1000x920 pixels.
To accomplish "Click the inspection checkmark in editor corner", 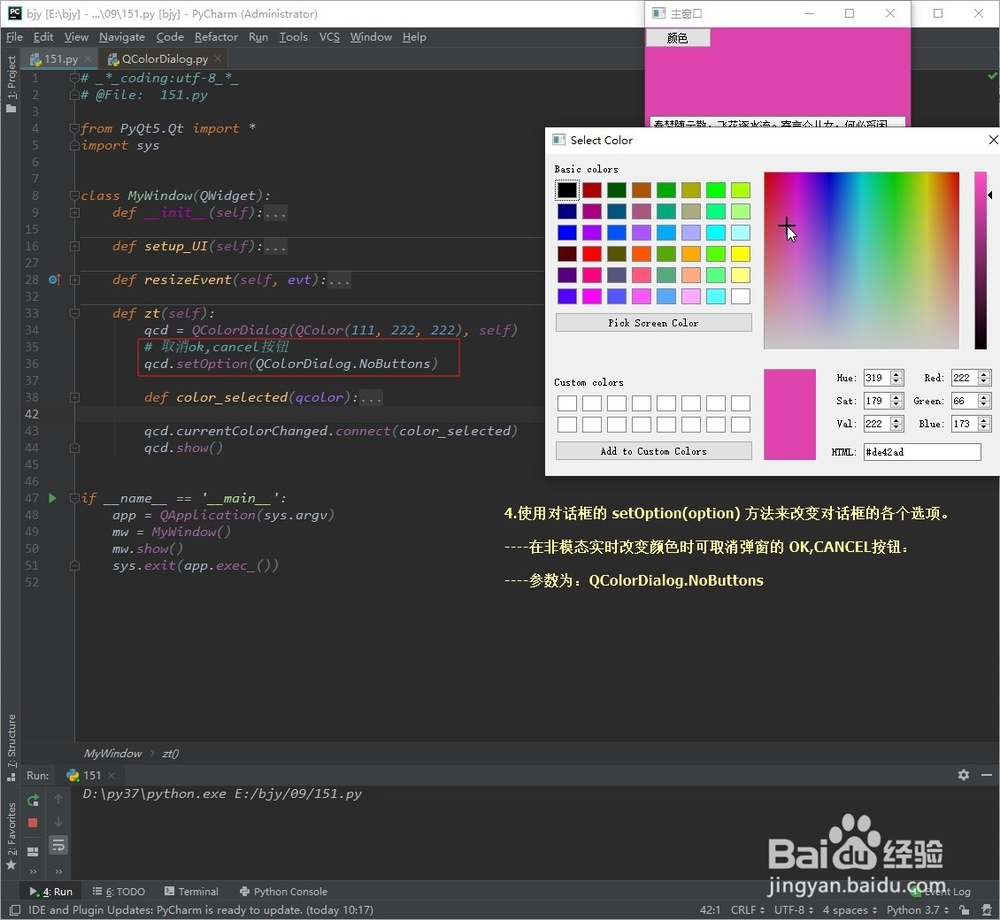I will (992, 76).
